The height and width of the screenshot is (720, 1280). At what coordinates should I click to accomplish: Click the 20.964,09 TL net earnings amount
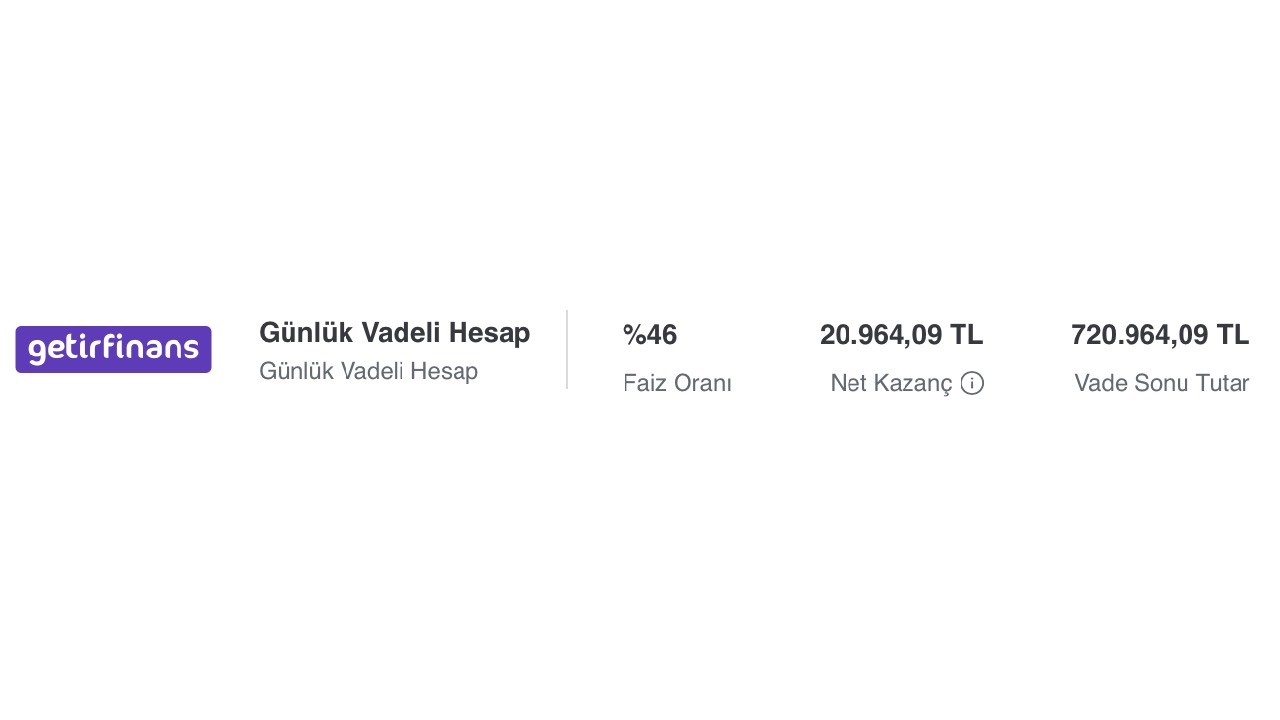901,335
